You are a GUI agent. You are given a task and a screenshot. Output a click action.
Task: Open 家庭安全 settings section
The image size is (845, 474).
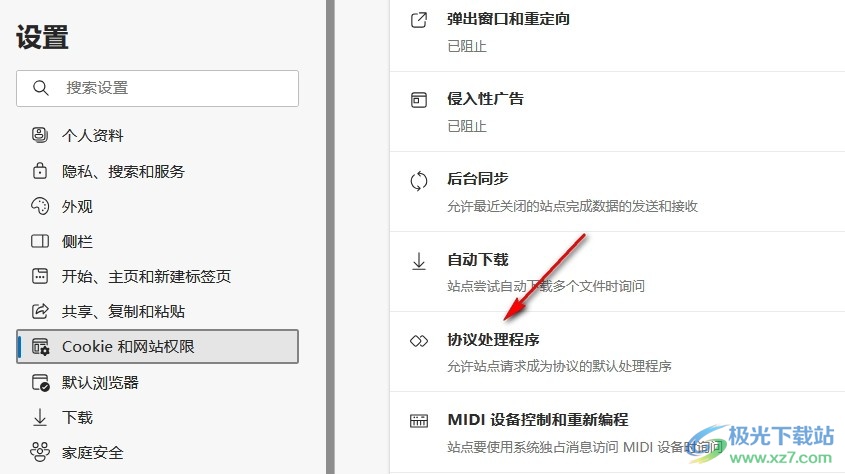pos(93,452)
